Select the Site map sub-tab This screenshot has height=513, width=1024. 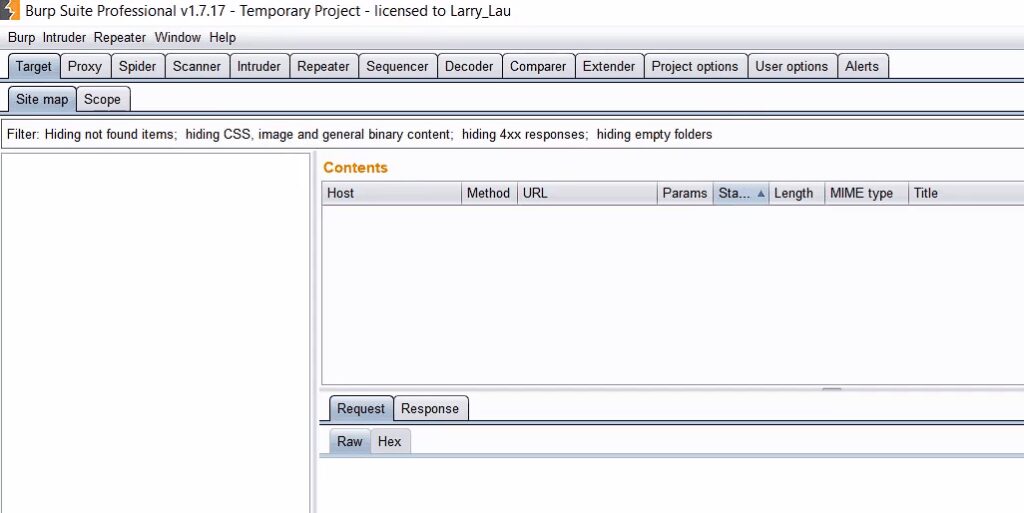pos(42,100)
